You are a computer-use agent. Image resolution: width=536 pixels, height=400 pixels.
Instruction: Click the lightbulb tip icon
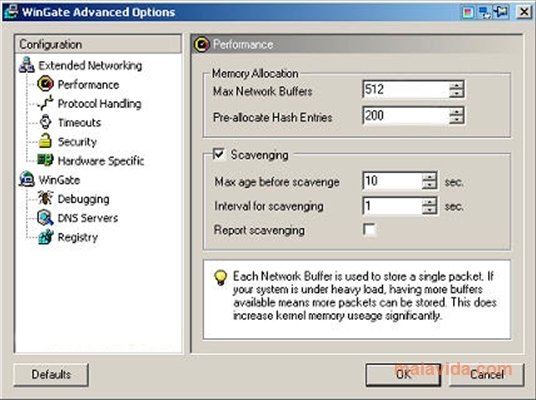[220, 278]
